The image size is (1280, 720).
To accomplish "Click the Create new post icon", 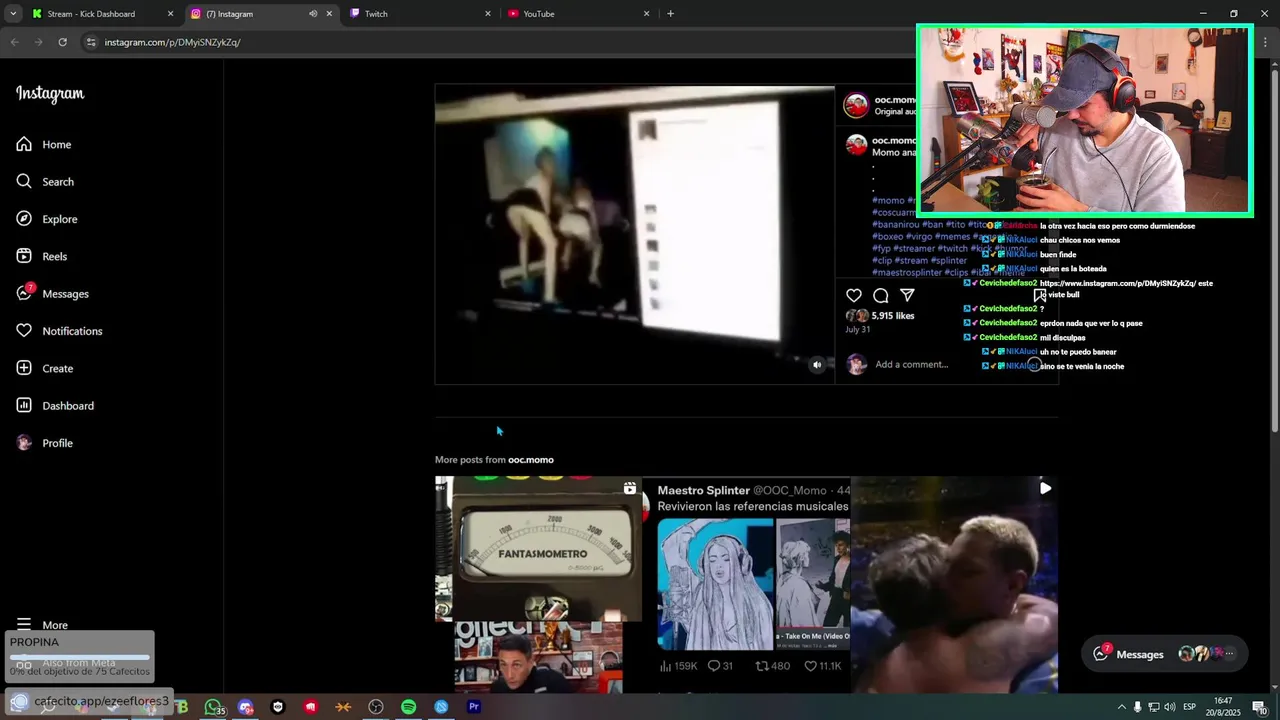I will (25, 368).
